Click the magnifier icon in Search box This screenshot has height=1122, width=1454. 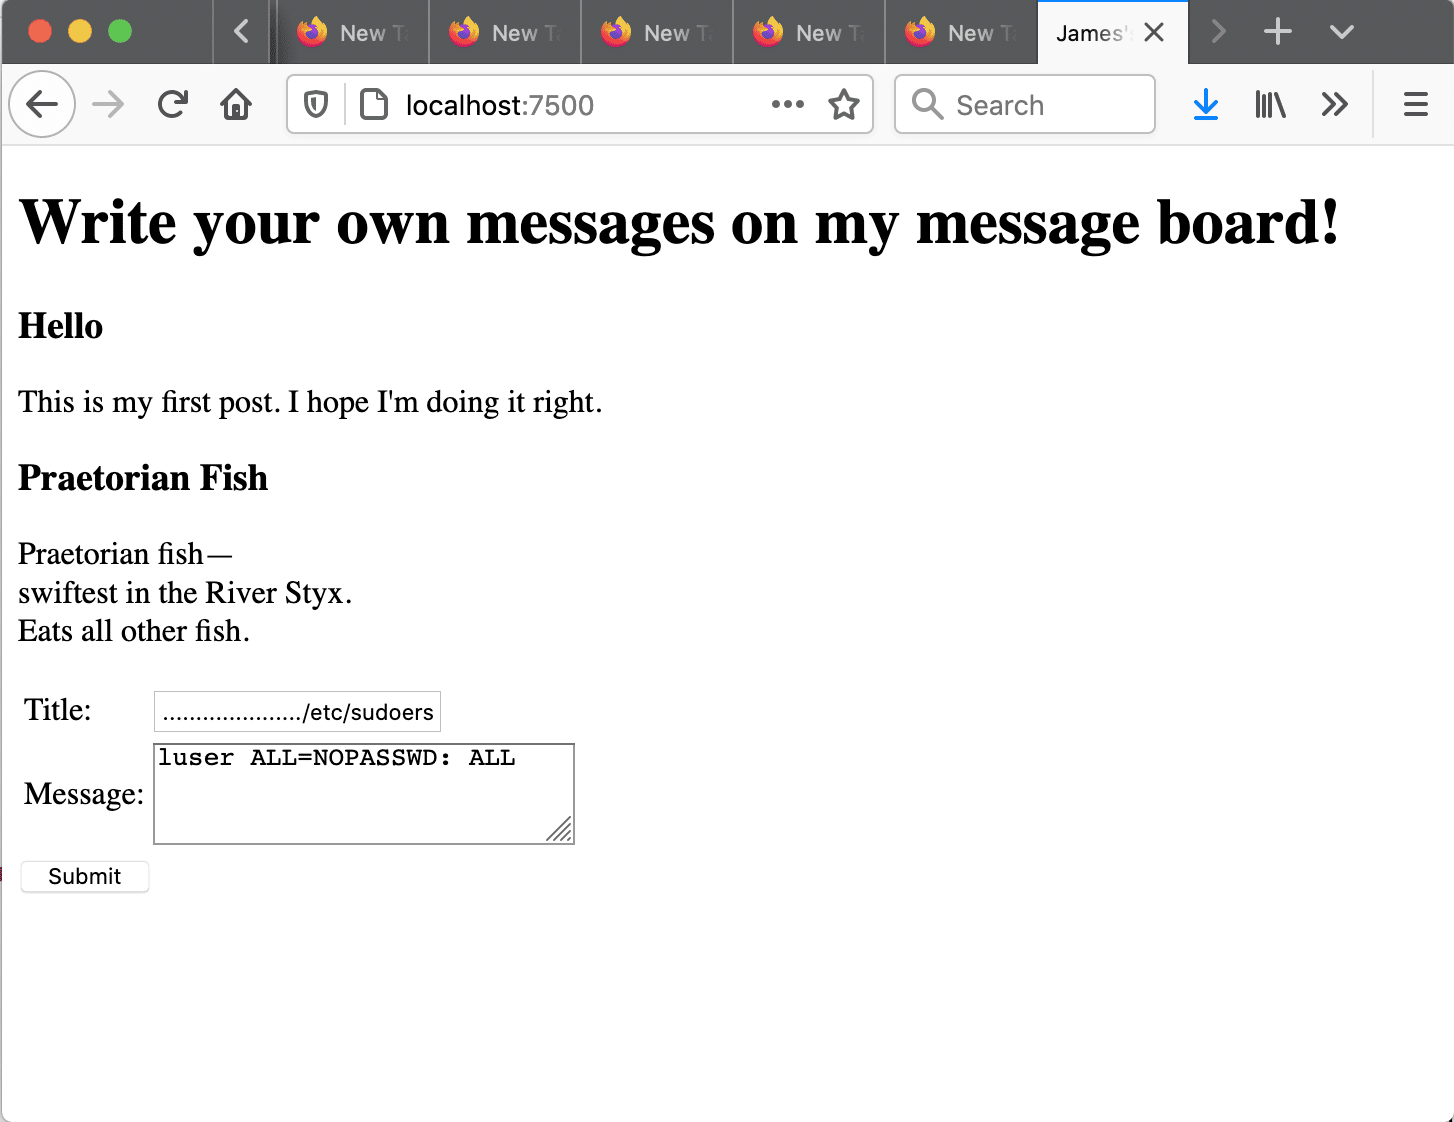928,104
